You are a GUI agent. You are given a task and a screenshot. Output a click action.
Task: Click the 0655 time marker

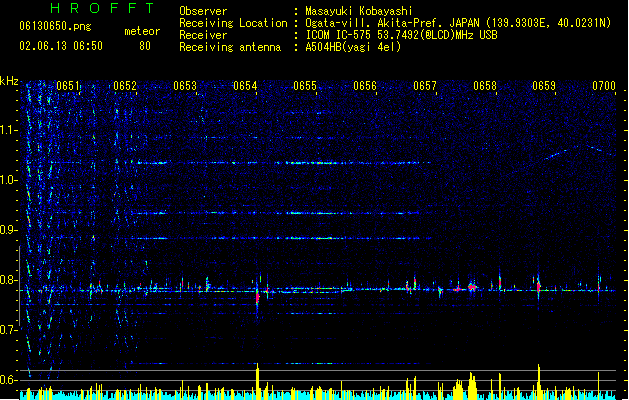point(305,86)
